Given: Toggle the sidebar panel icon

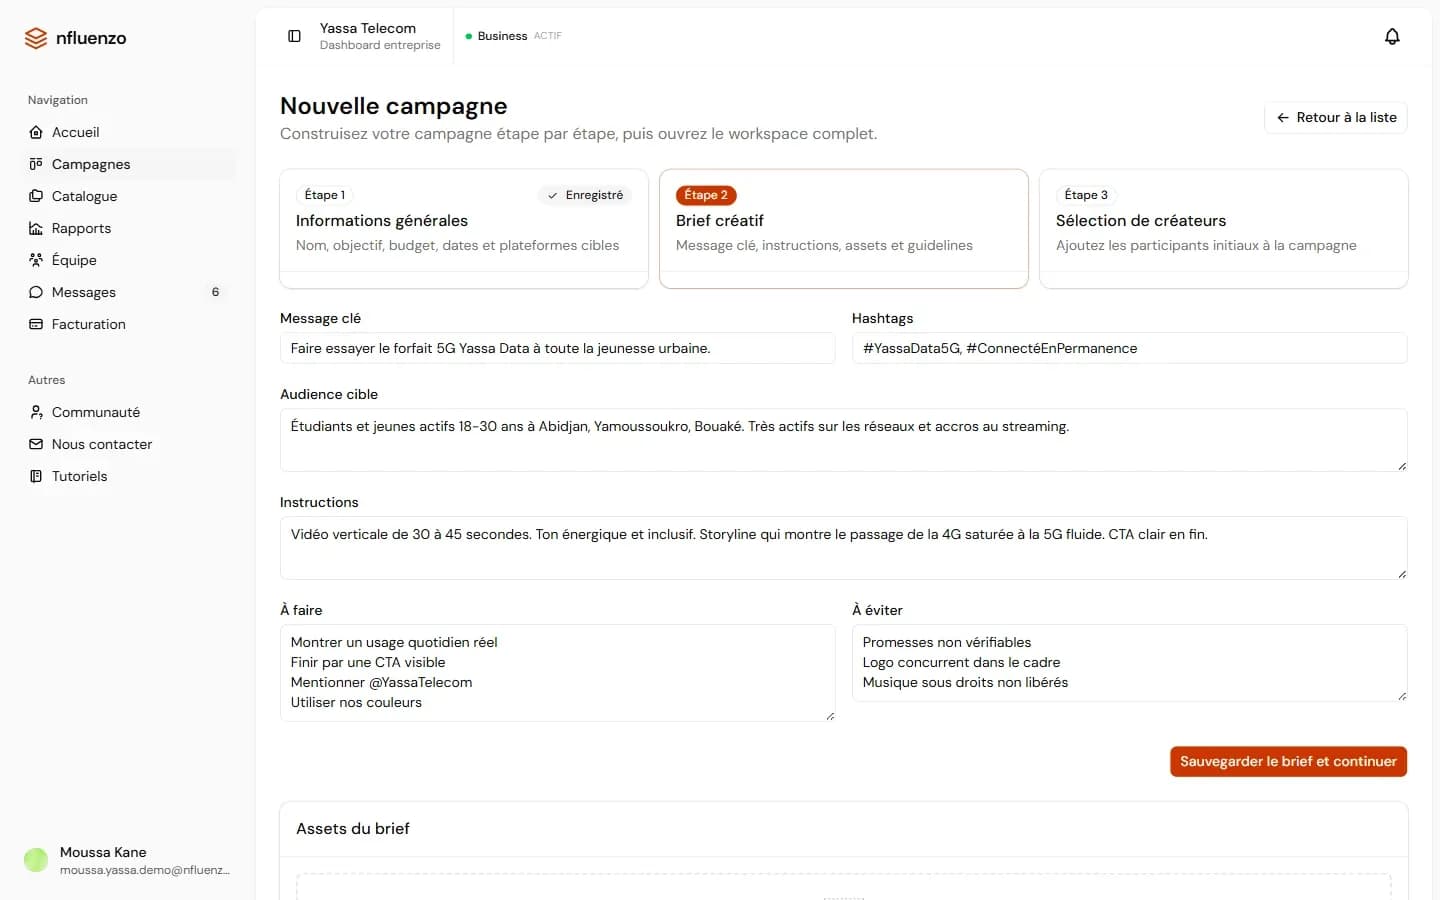Looking at the screenshot, I should click(x=294, y=36).
